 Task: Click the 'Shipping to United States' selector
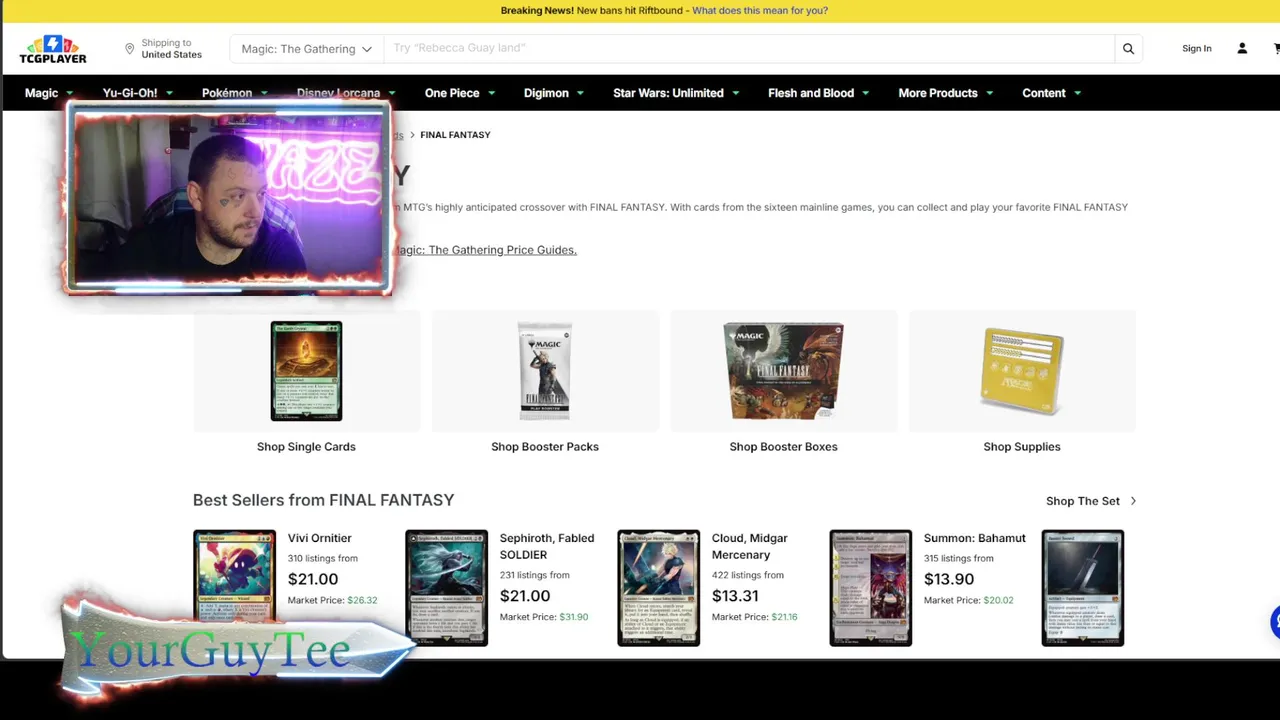tap(163, 48)
